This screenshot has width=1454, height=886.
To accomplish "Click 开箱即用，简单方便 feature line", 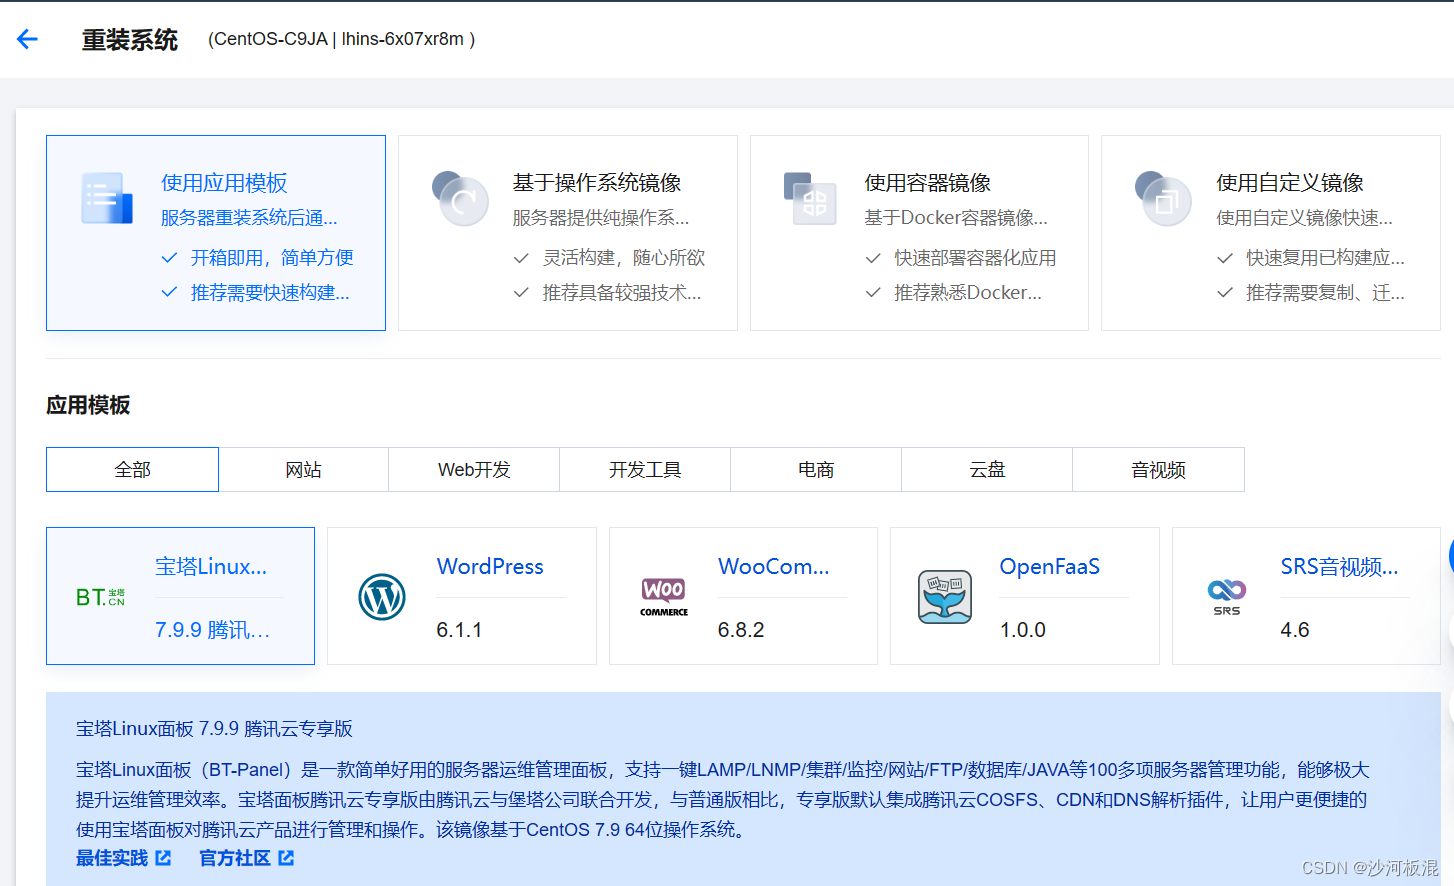I will tap(272, 258).
